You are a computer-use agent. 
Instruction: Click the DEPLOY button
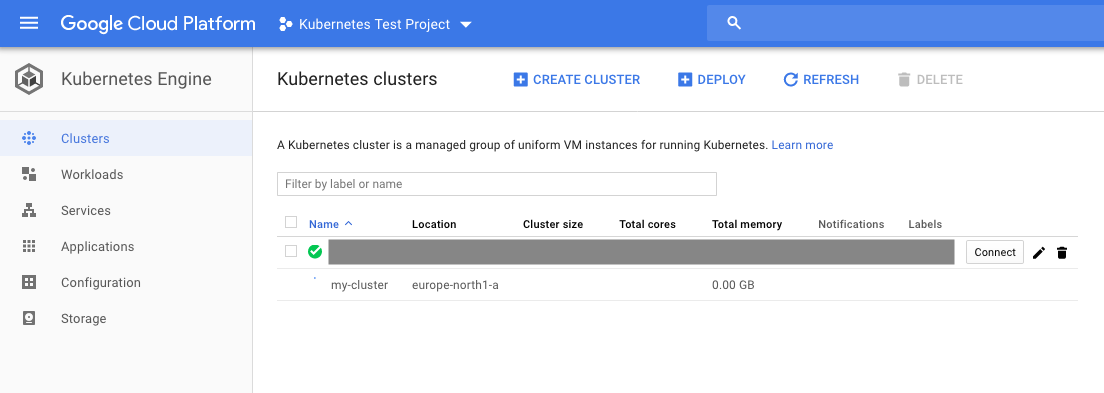[712, 80]
